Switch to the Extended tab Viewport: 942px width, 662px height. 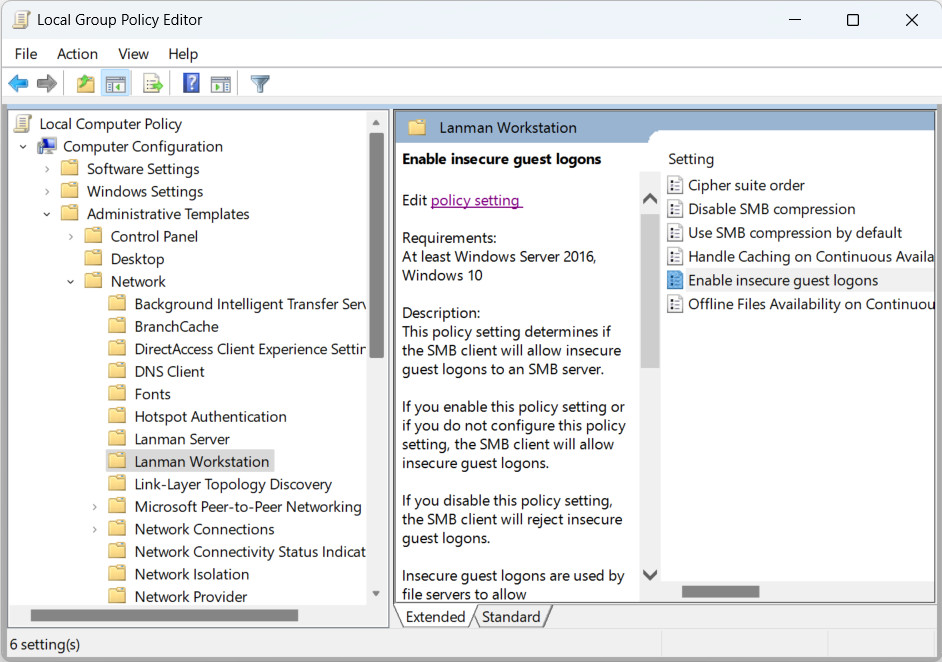pyautogui.click(x=436, y=617)
